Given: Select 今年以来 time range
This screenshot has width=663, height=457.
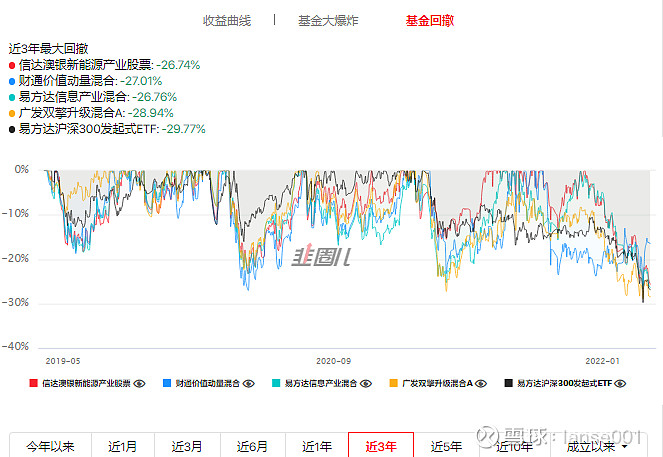Looking at the screenshot, I should (x=50, y=446).
